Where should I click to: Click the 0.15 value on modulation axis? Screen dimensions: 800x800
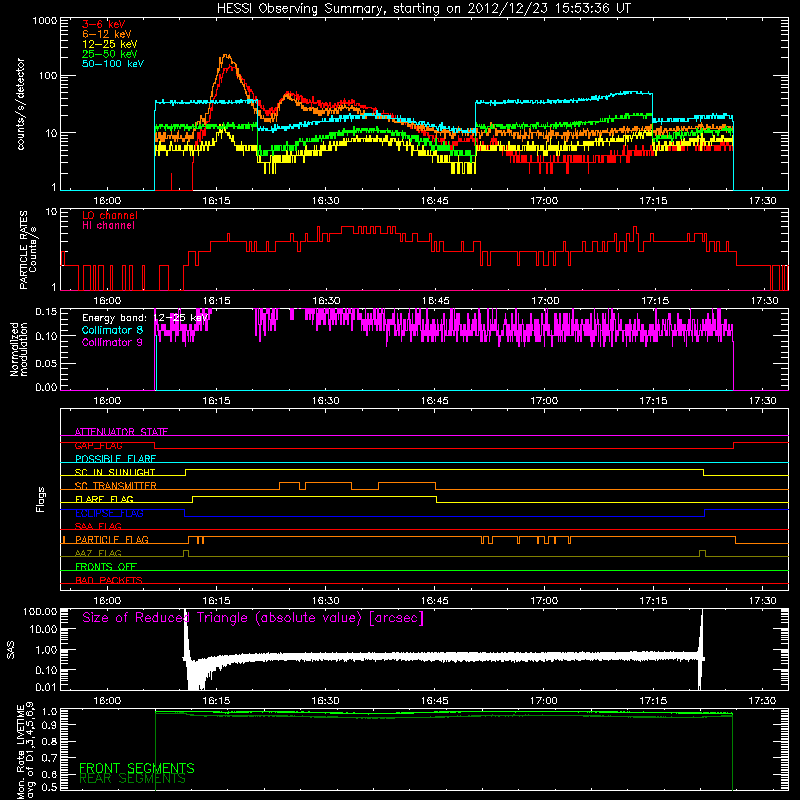(x=46, y=311)
